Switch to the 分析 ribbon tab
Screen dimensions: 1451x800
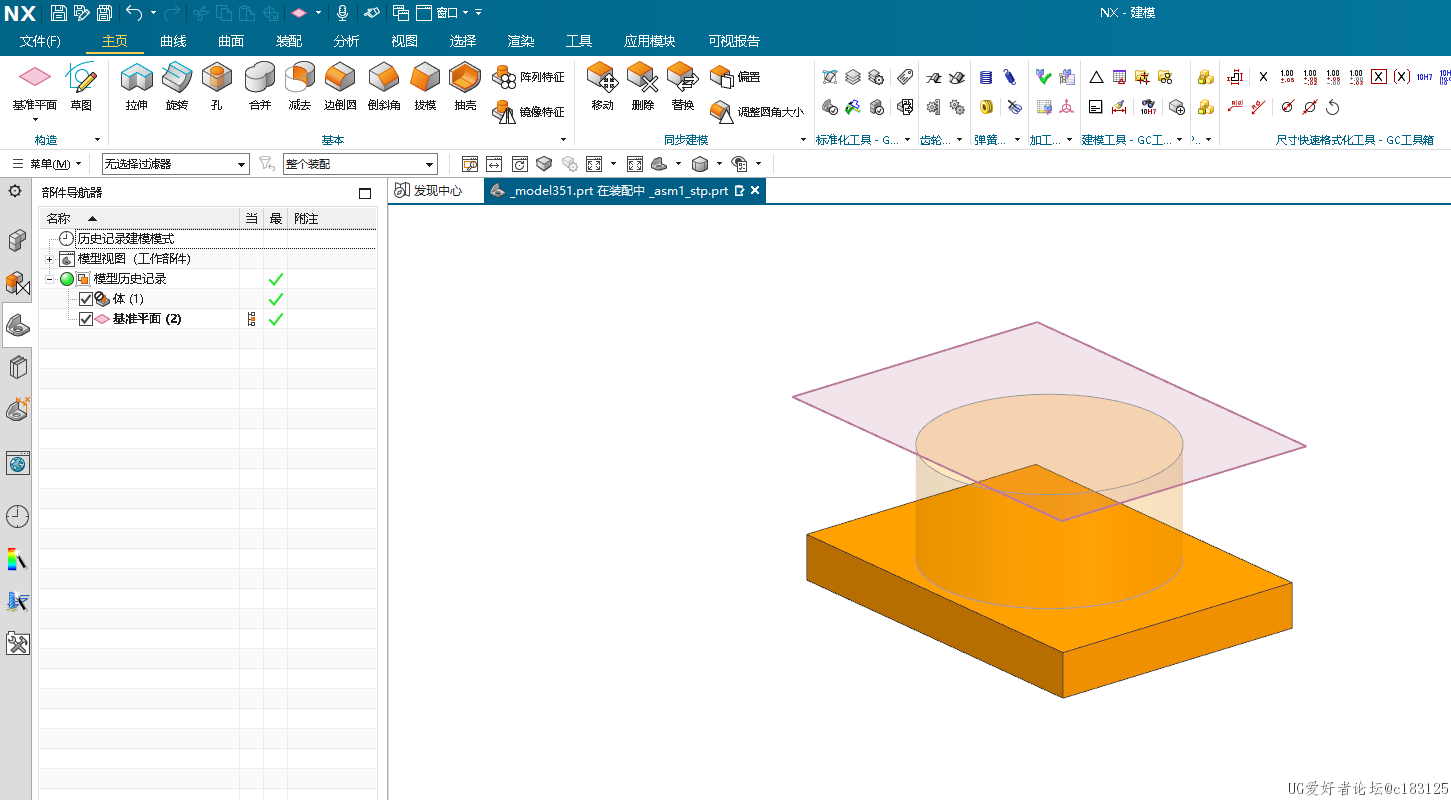[347, 41]
